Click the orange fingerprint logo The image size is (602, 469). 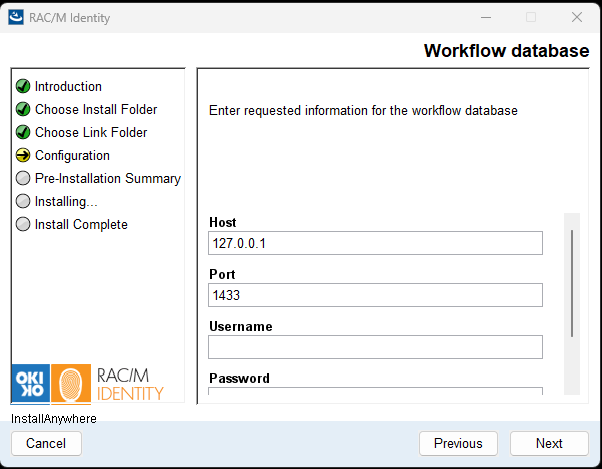pos(71,383)
